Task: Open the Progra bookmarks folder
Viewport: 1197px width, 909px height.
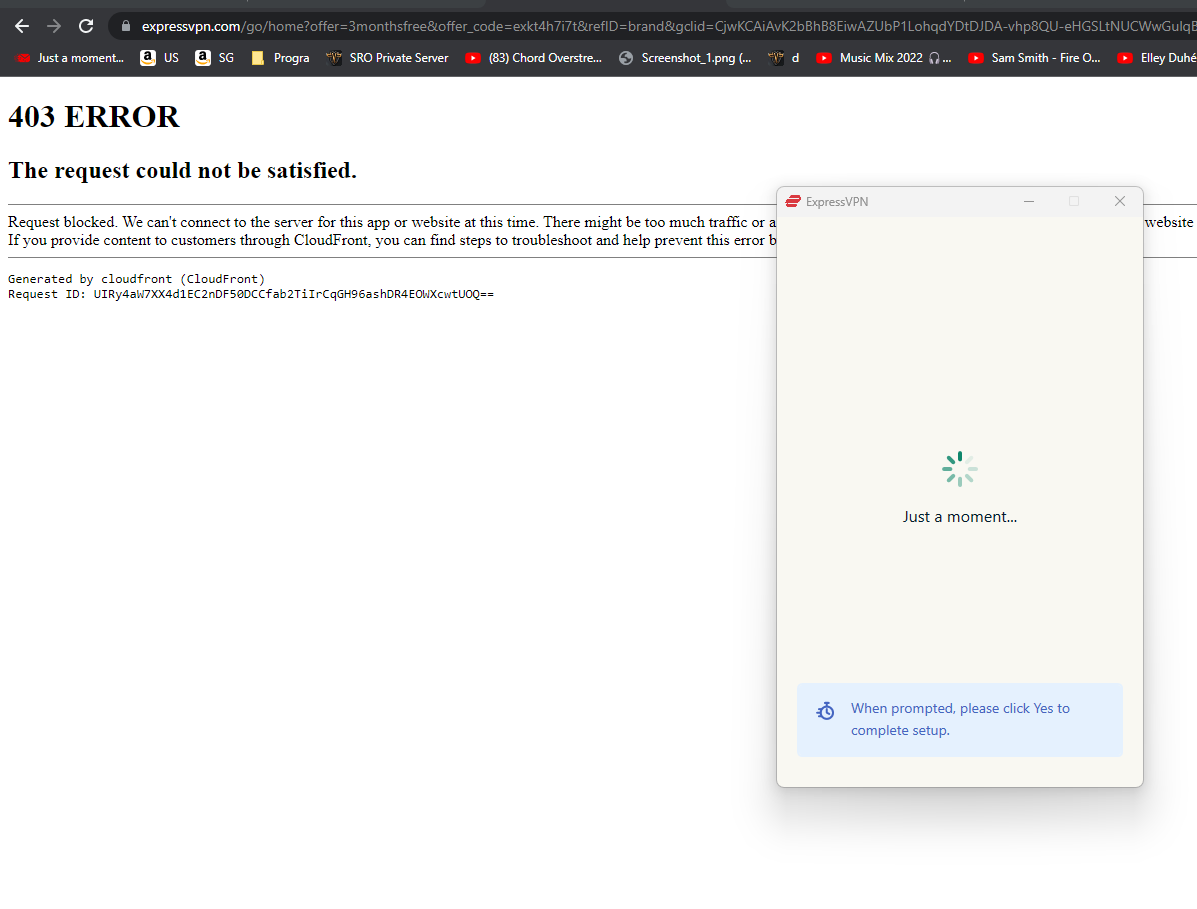Action: 279,58
